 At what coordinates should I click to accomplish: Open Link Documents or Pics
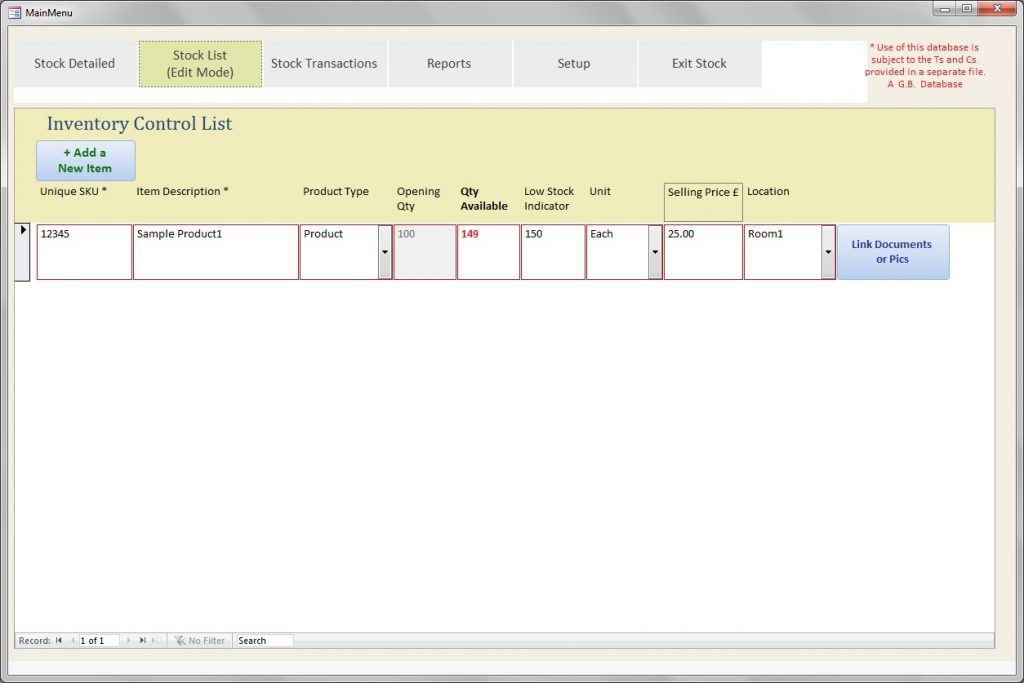[892, 251]
